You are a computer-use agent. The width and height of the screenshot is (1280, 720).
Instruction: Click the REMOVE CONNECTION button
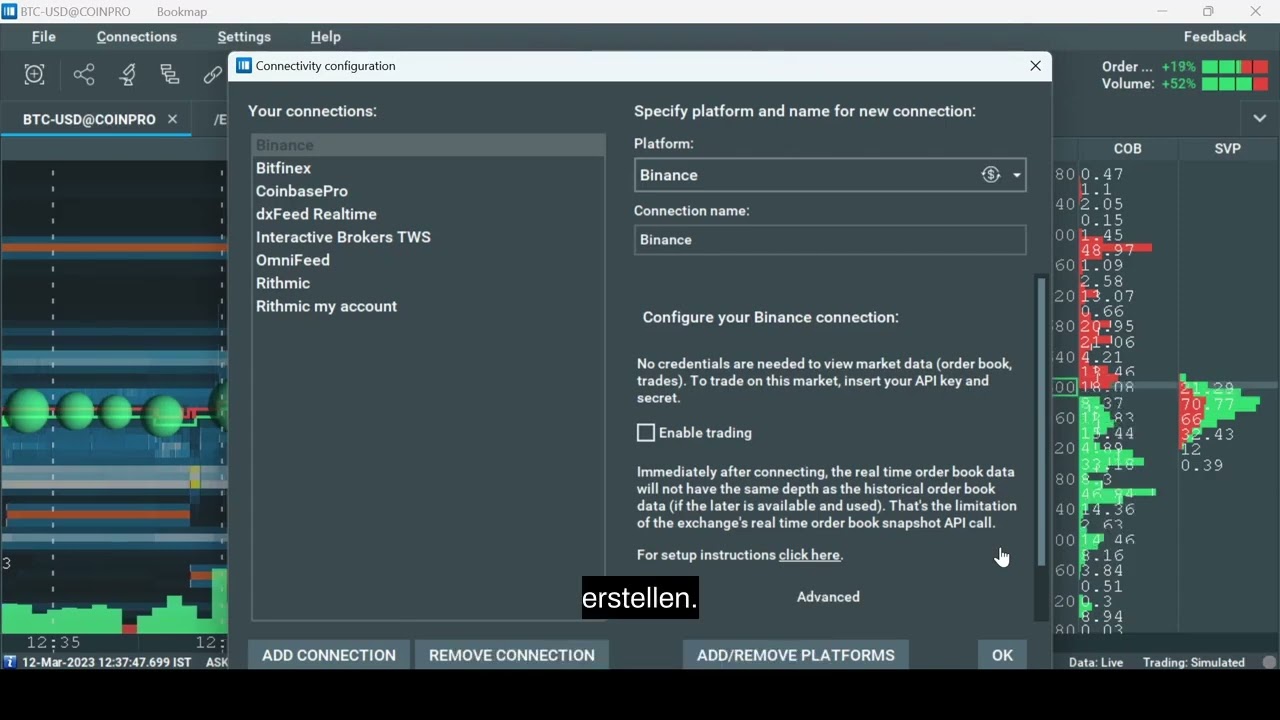tap(512, 655)
